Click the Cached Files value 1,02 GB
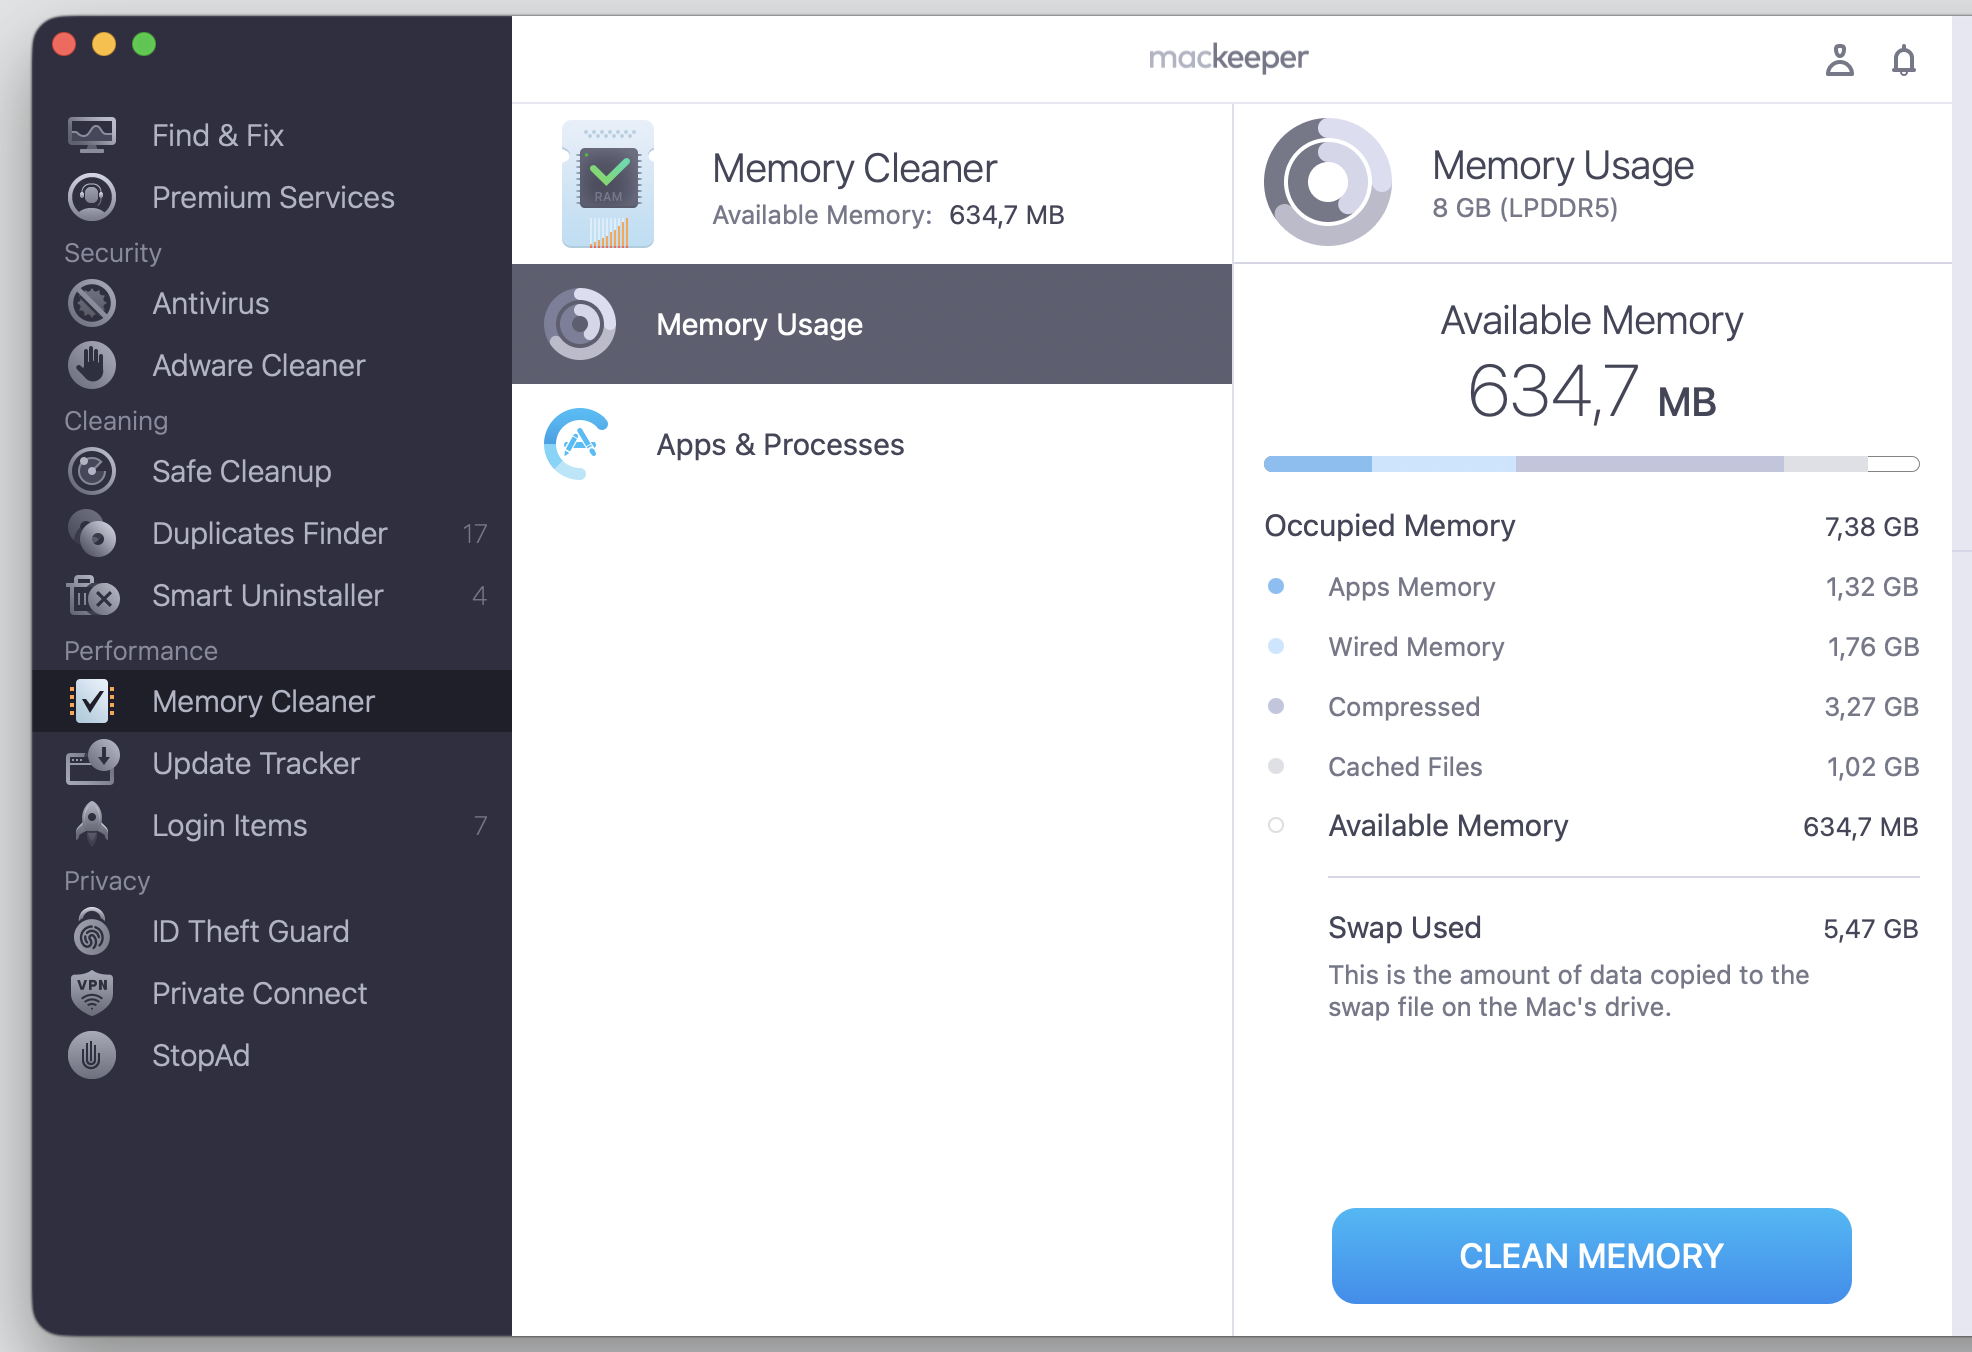 (x=1872, y=767)
